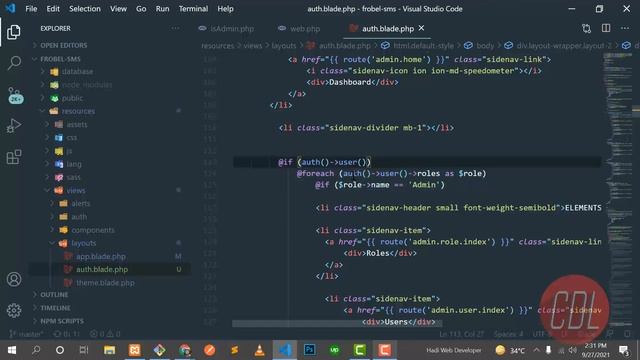The width and height of the screenshot is (640, 360).
Task: Open the Selection menu
Action: pyautogui.click(x=84, y=9)
